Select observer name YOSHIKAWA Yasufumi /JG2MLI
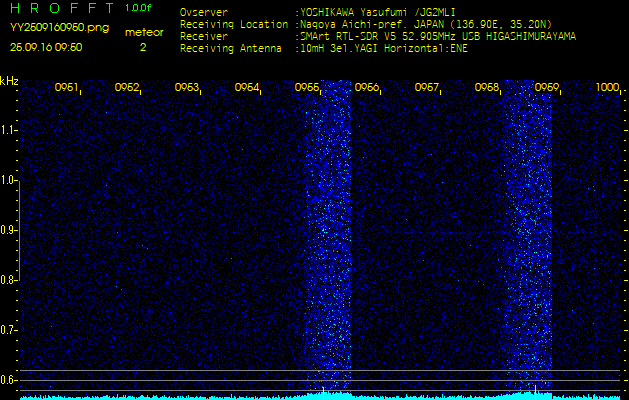Screen dimensions: 629x400 (378, 12)
